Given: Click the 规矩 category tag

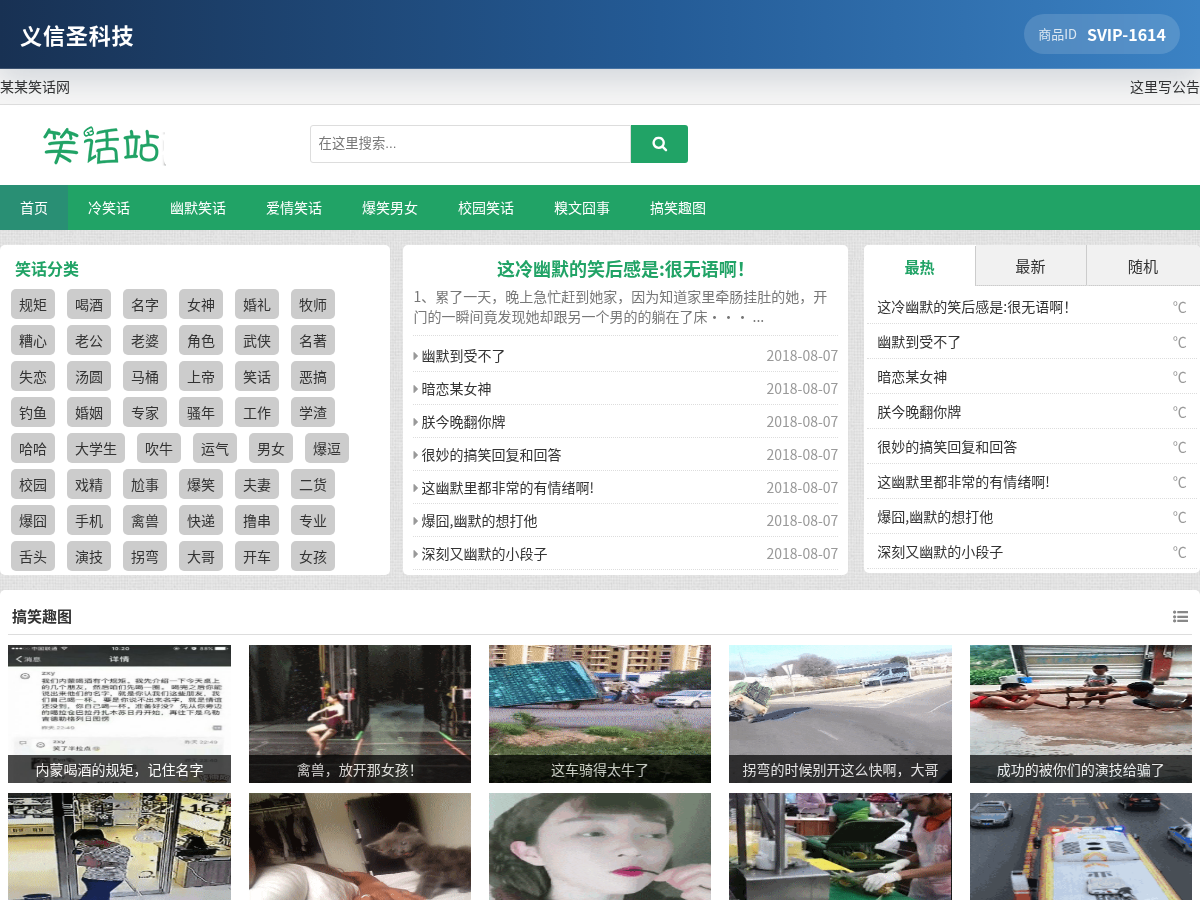Looking at the screenshot, I should [33, 305].
